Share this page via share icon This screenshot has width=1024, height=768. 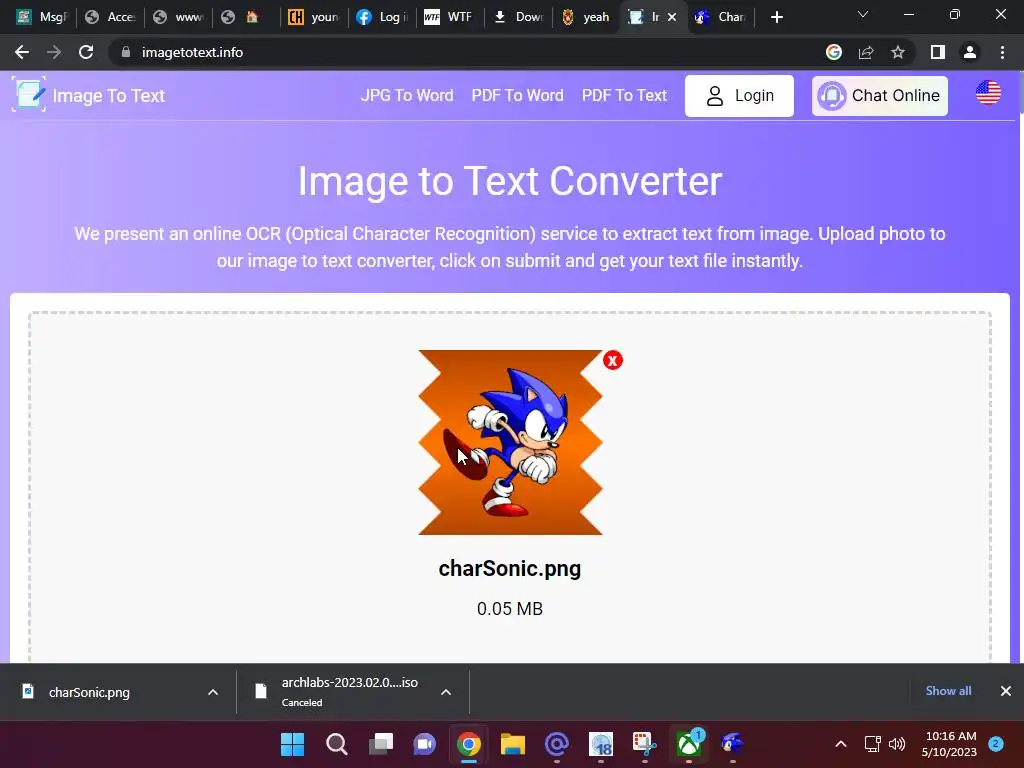click(x=866, y=52)
